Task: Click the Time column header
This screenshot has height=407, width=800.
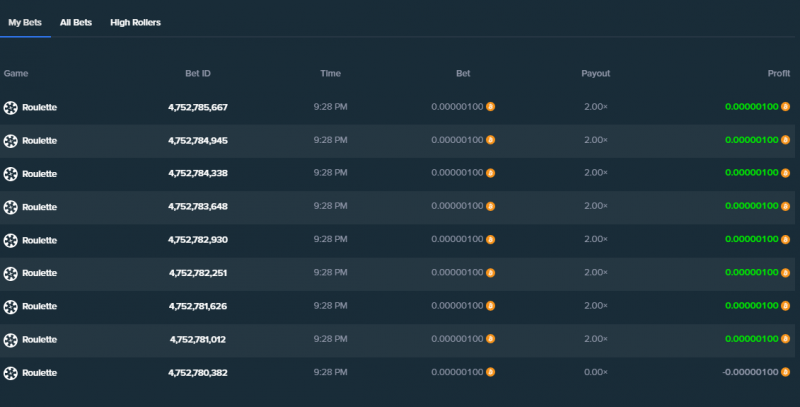Action: click(331, 73)
